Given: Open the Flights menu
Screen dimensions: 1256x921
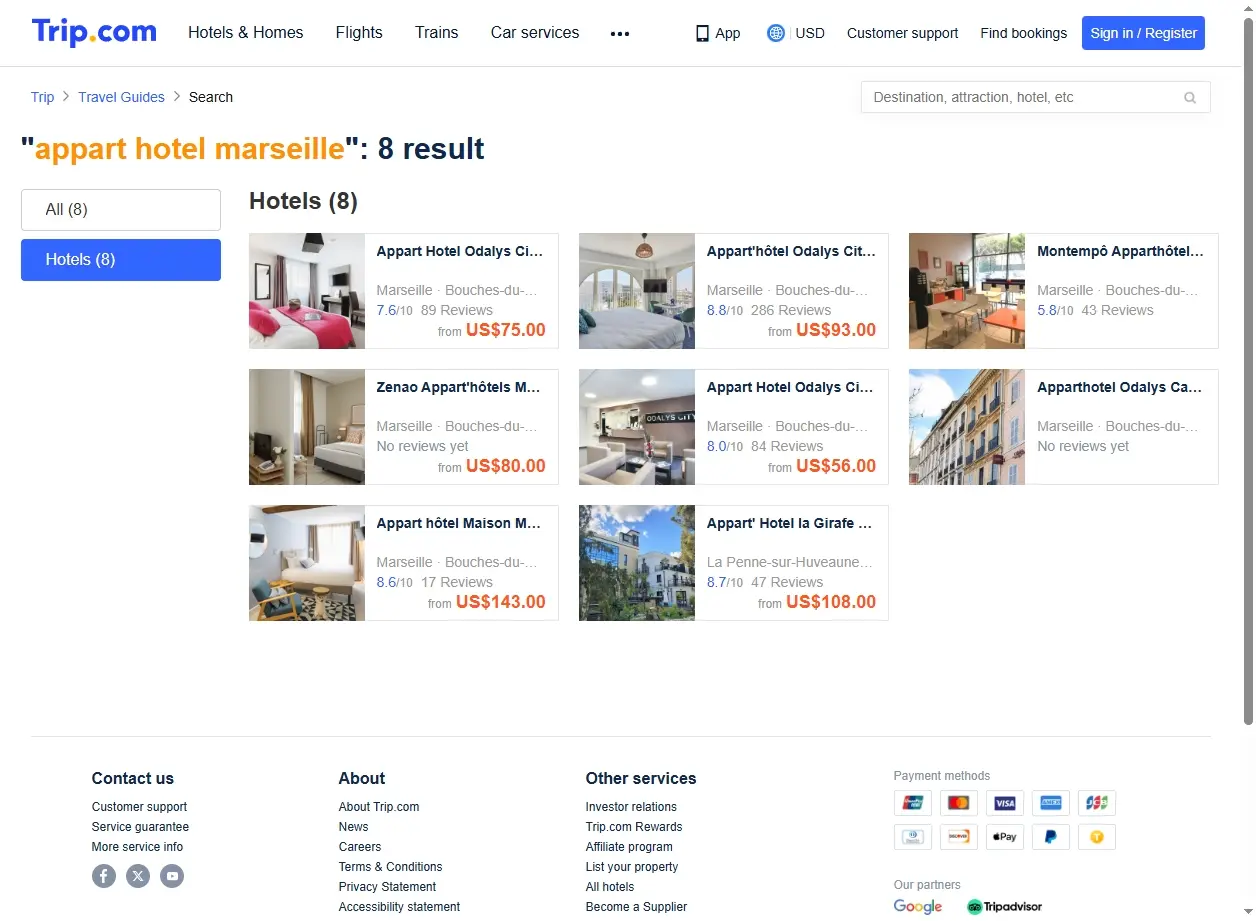Looking at the screenshot, I should pos(359,33).
